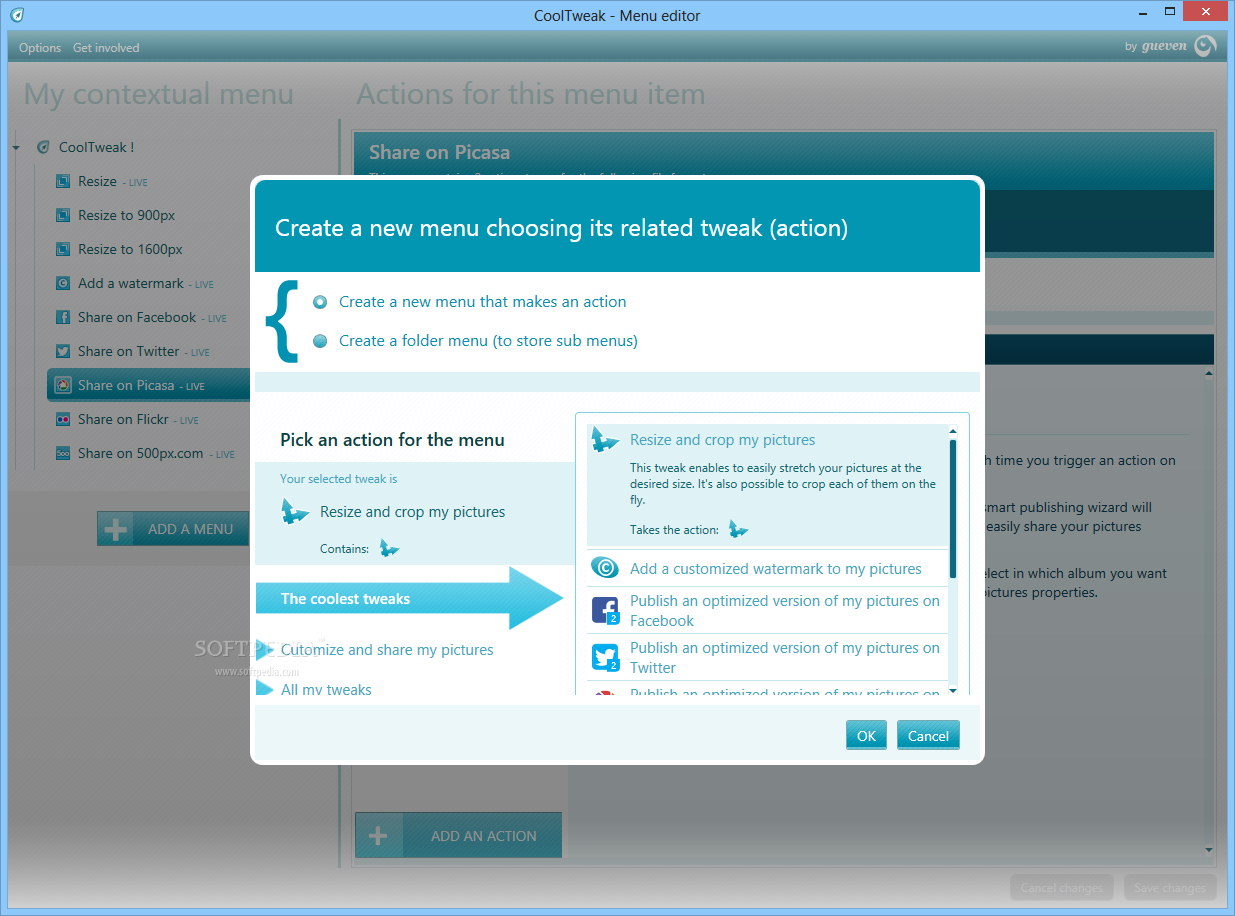Click the 'Contains' action bird icon
1235x916 pixels.
389,548
